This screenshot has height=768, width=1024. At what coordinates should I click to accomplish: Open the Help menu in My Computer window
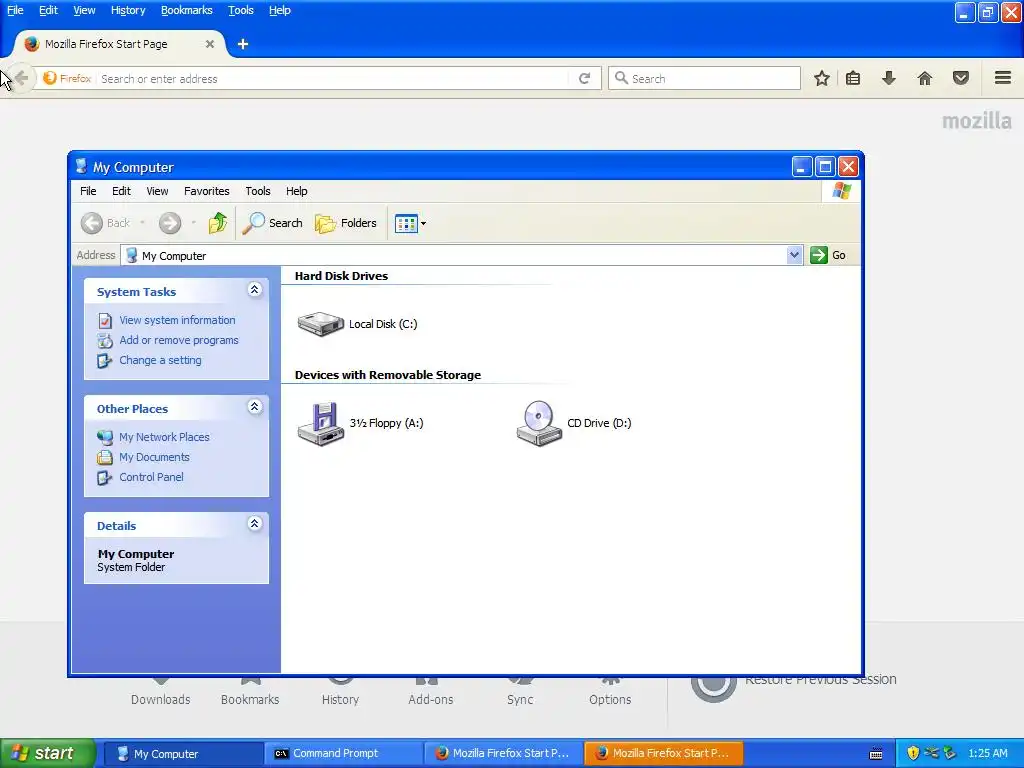pyautogui.click(x=296, y=191)
